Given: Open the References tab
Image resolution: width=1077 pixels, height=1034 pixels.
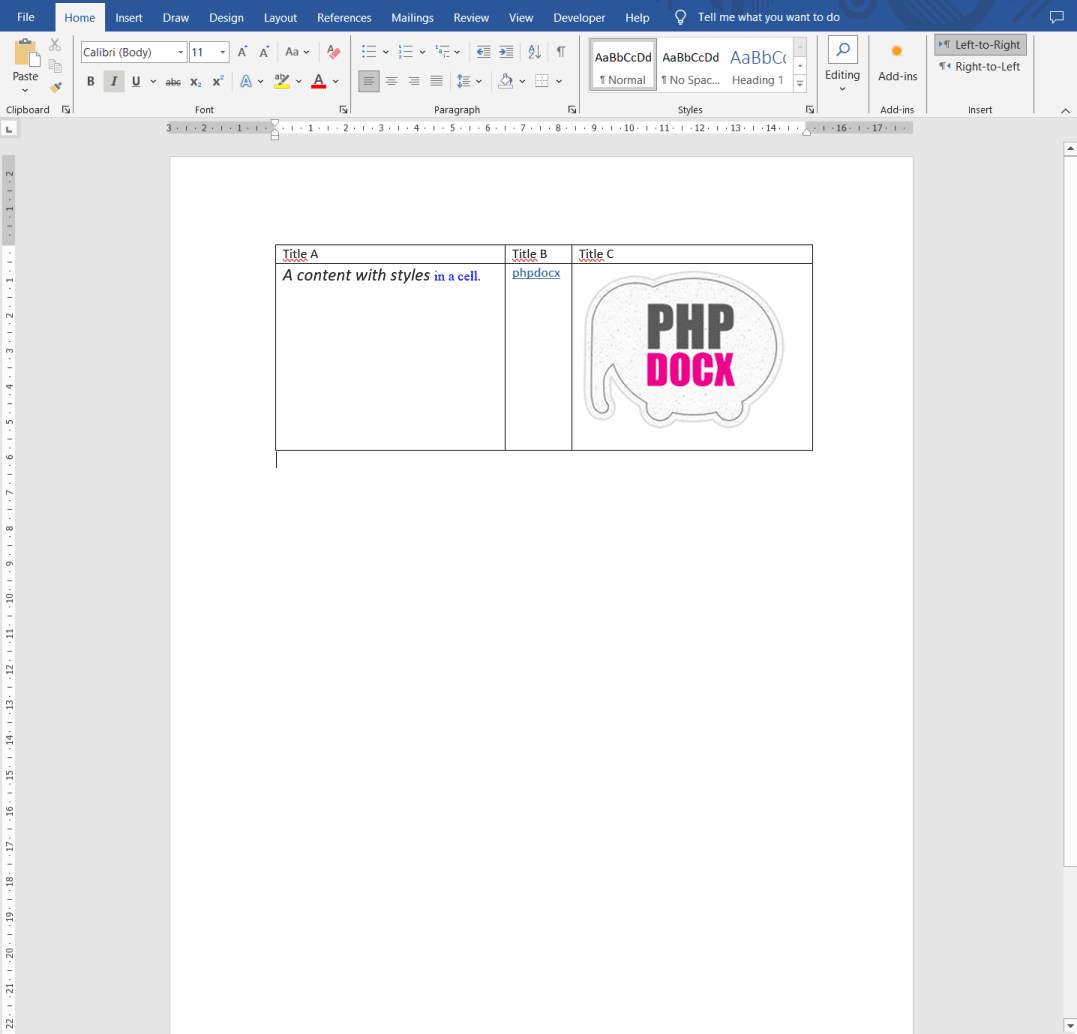Looking at the screenshot, I should coord(344,18).
